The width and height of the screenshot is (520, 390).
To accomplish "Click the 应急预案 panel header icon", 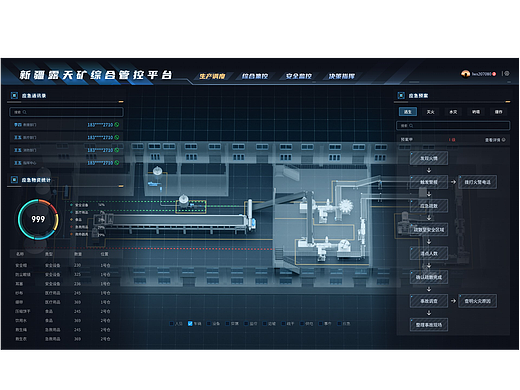I will coord(401,96).
